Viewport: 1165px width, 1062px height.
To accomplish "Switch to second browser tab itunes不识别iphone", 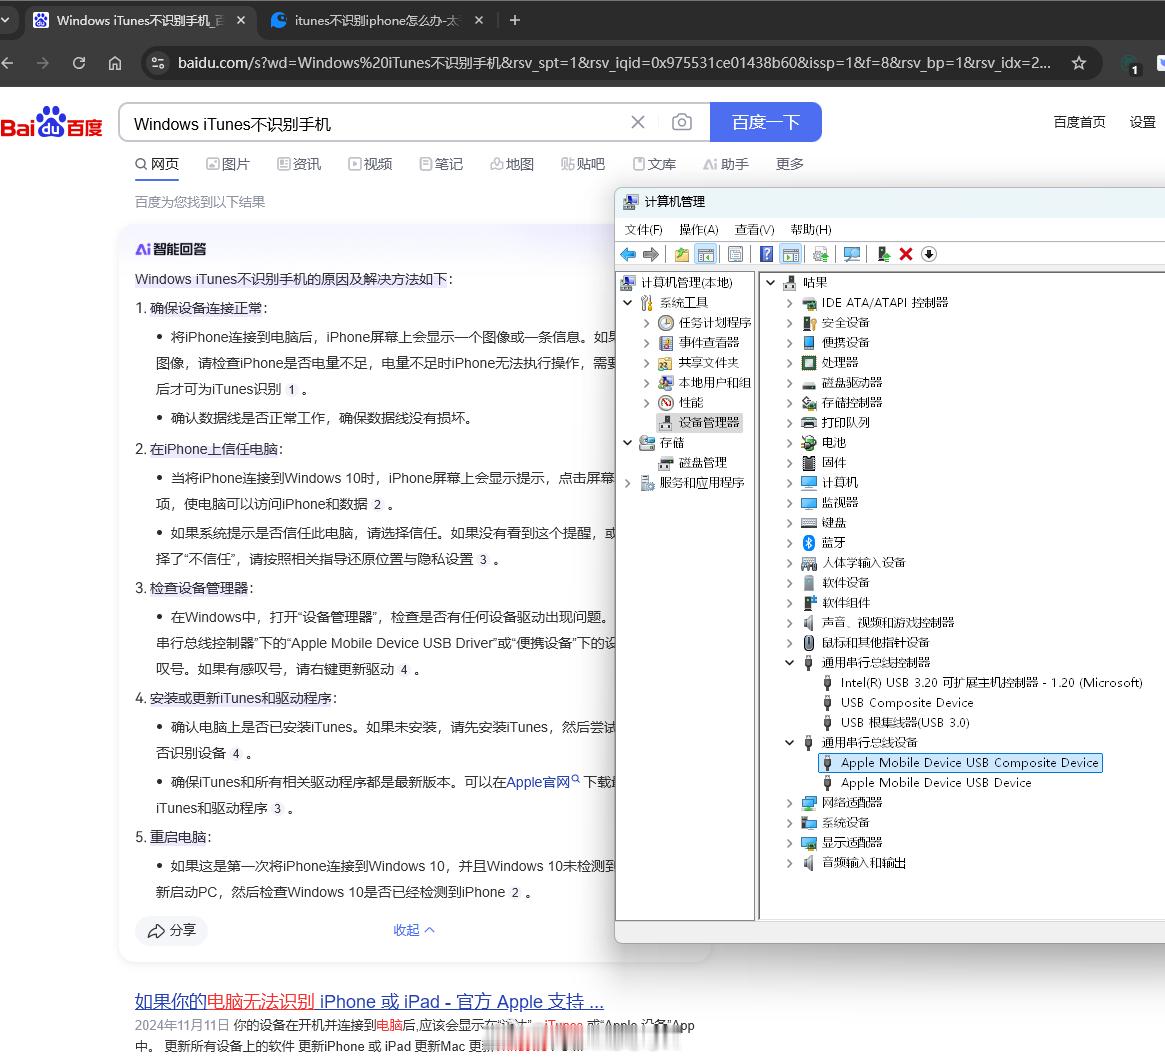I will [376, 21].
